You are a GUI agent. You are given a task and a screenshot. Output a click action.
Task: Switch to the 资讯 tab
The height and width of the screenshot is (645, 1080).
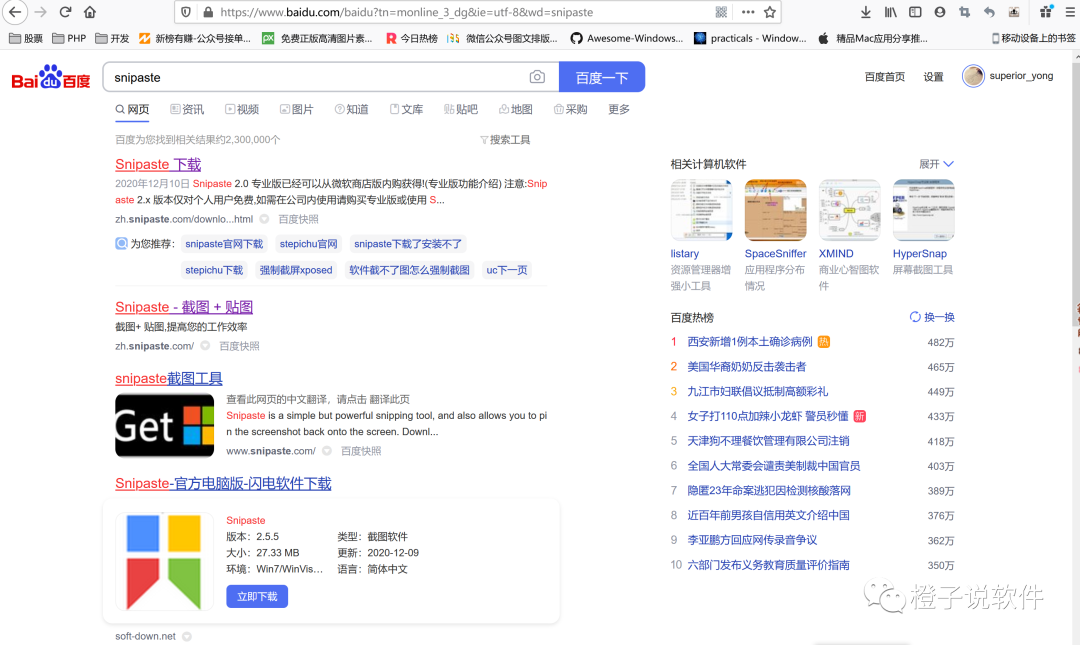point(187,110)
